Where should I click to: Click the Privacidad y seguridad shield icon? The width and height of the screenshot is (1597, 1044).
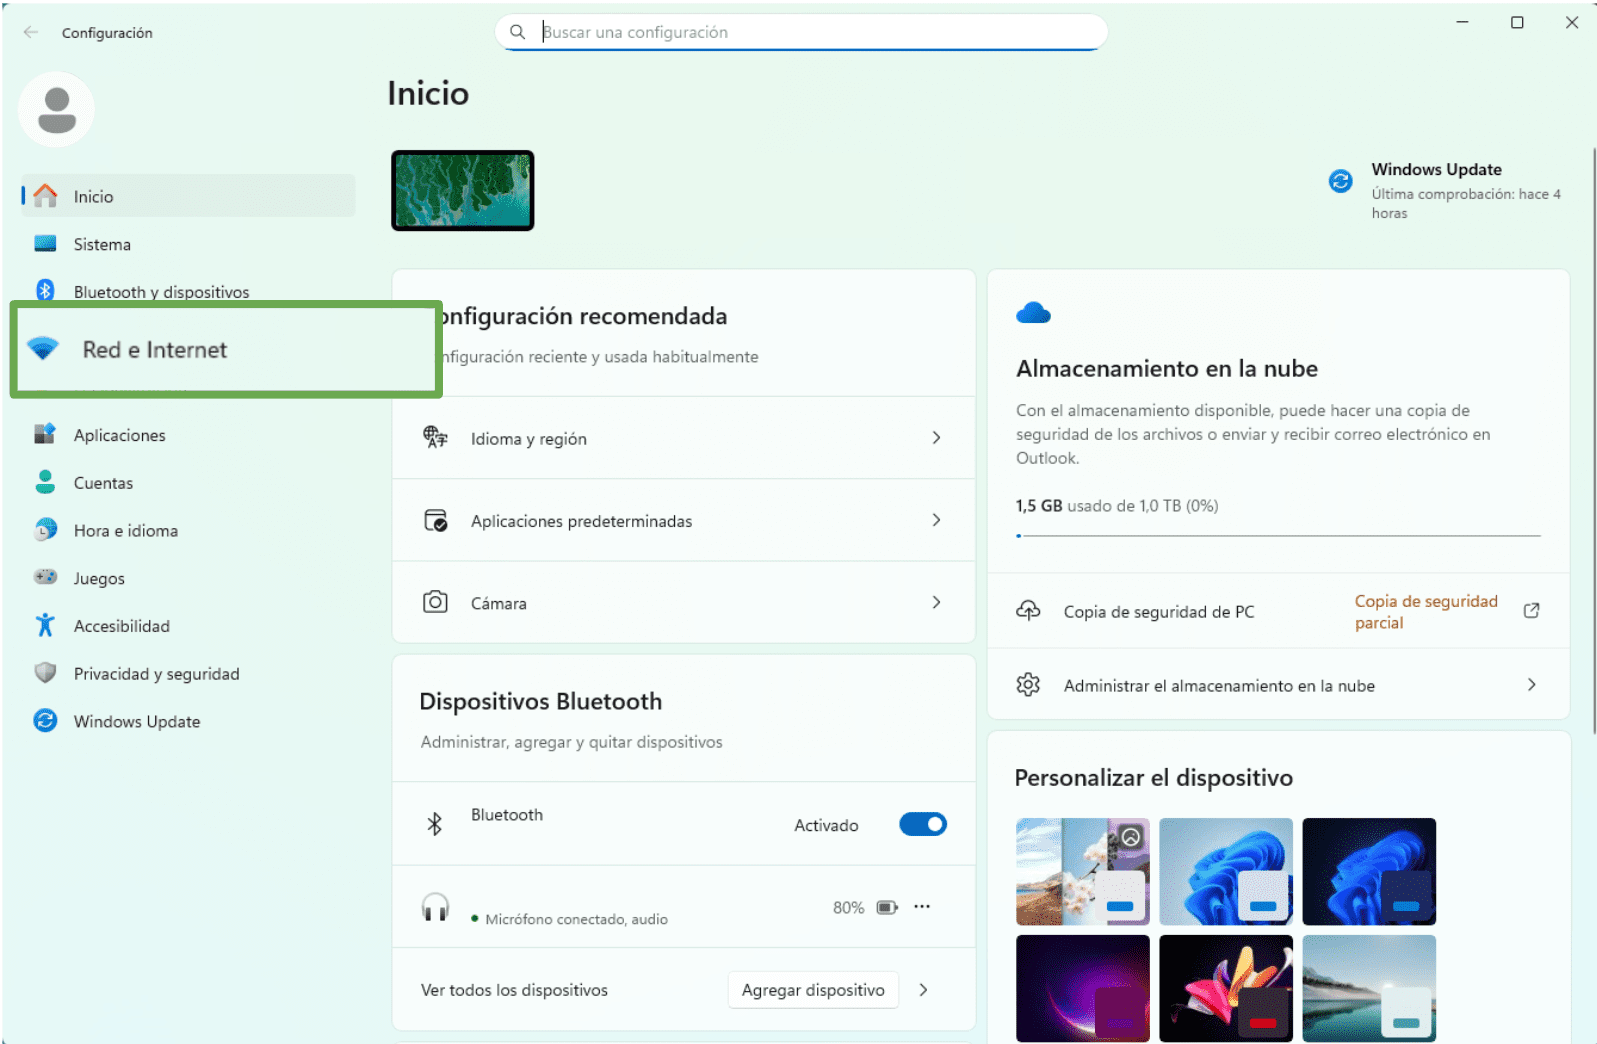45,673
